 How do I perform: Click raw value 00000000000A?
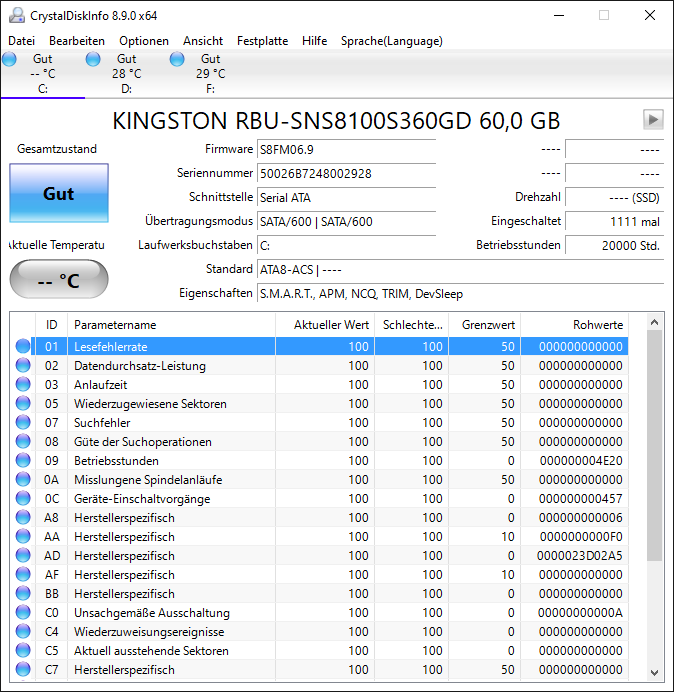[580, 613]
